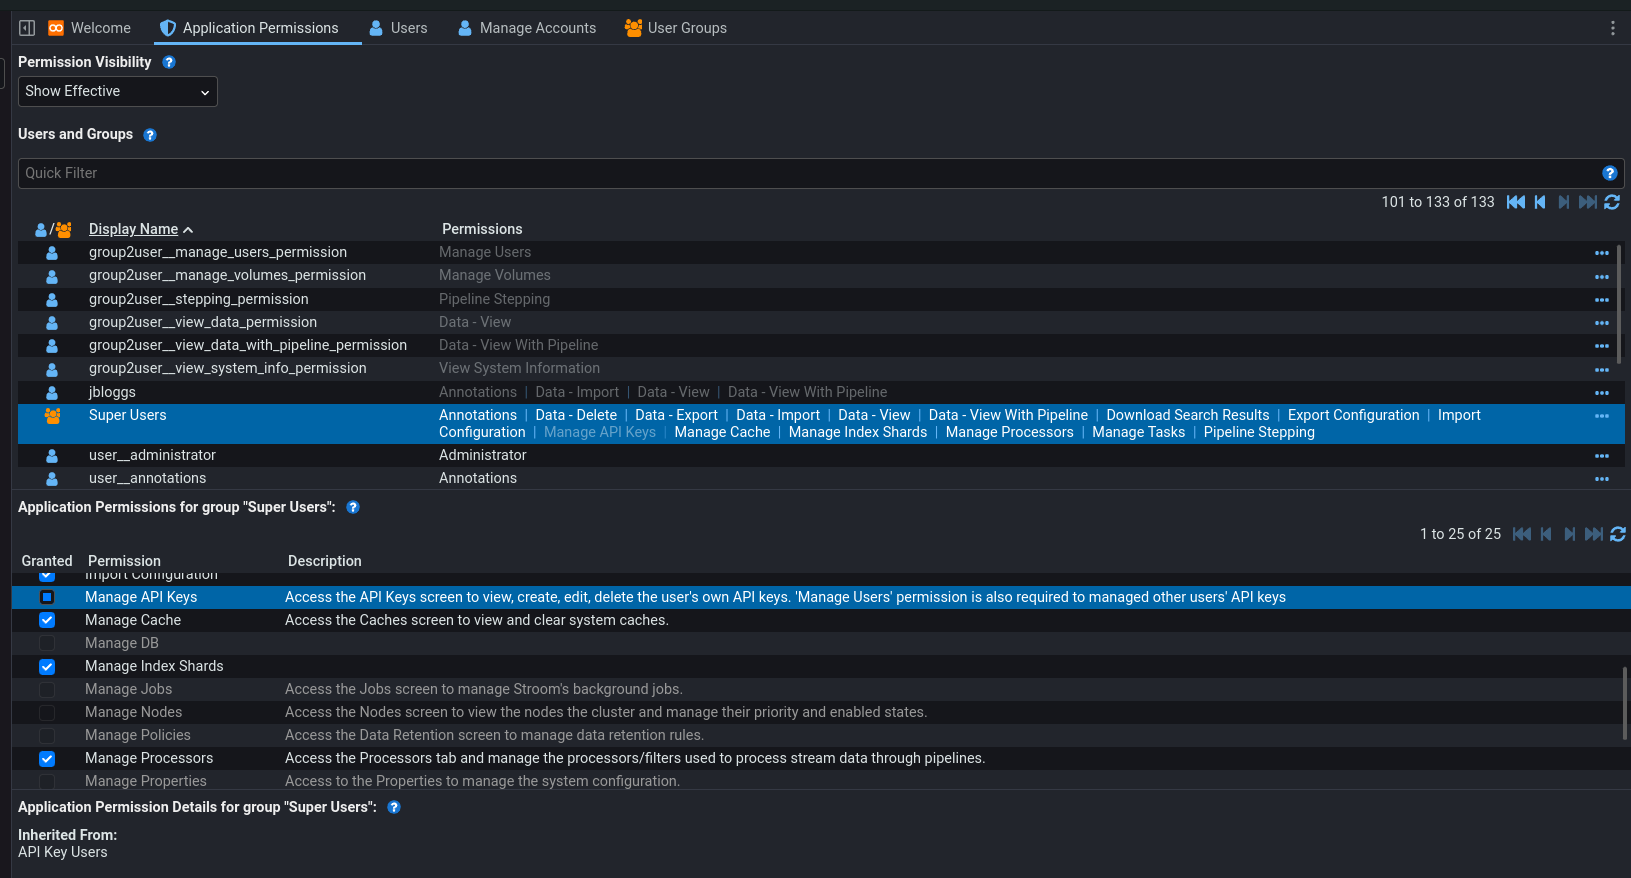
Task: Go to previous page of users list
Action: tap(1540, 202)
